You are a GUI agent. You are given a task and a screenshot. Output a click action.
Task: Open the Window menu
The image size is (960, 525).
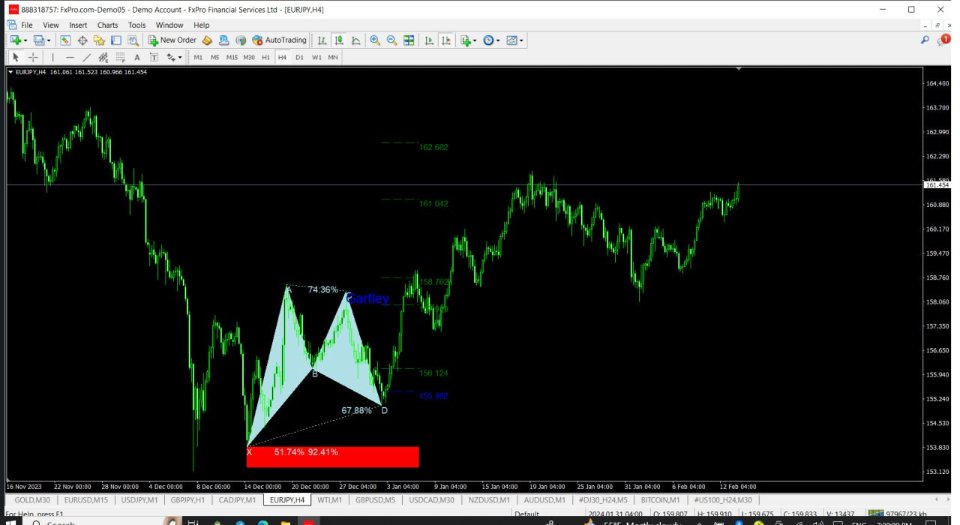[169, 25]
